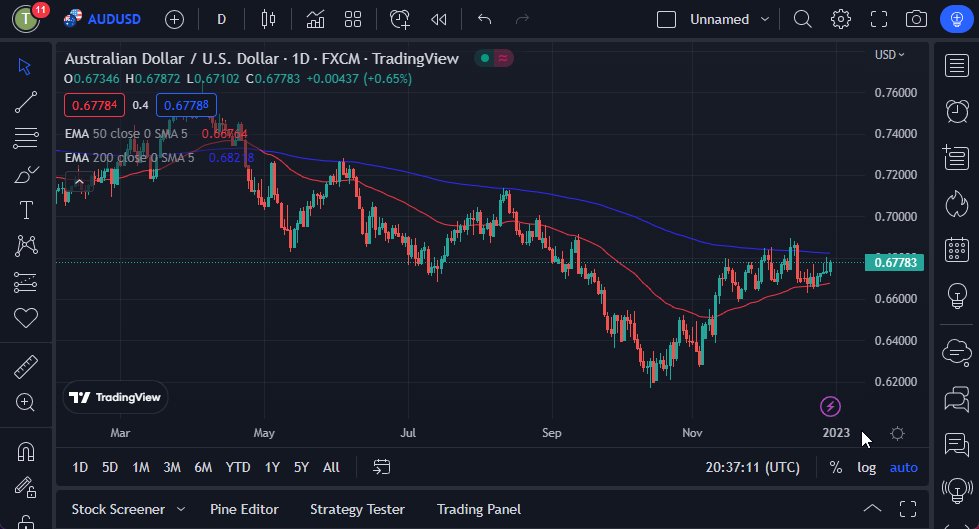The height and width of the screenshot is (529, 979).
Task: Select the trend line drawing tool
Action: (26, 102)
